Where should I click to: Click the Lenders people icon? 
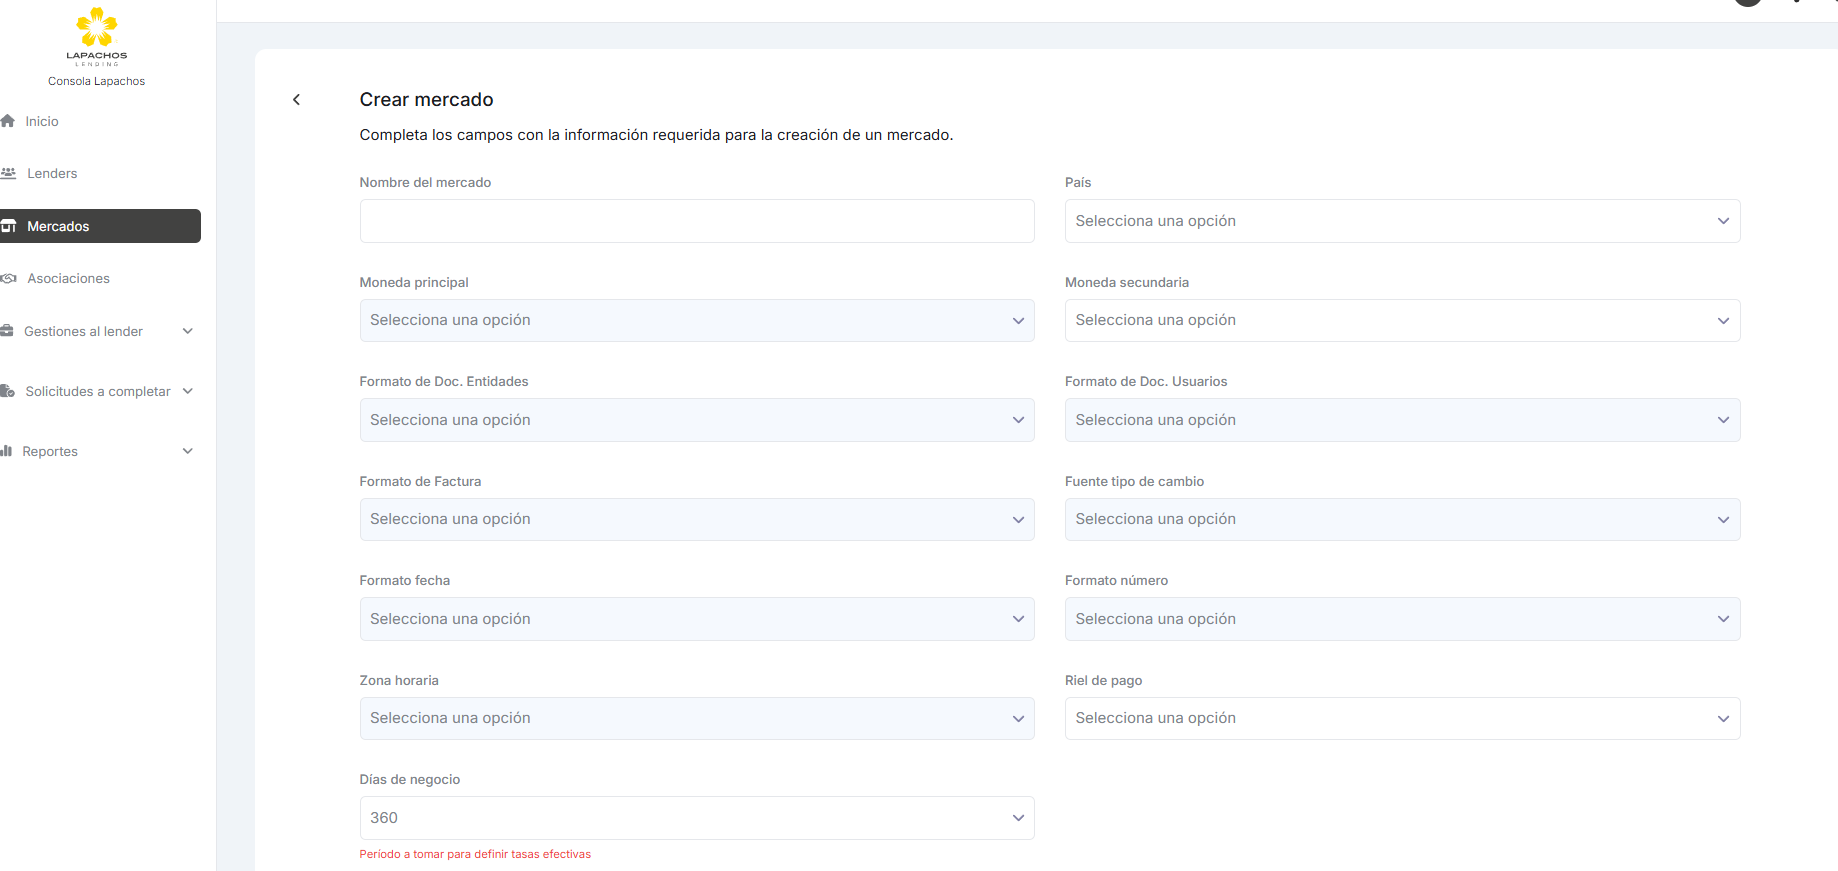click(8, 173)
